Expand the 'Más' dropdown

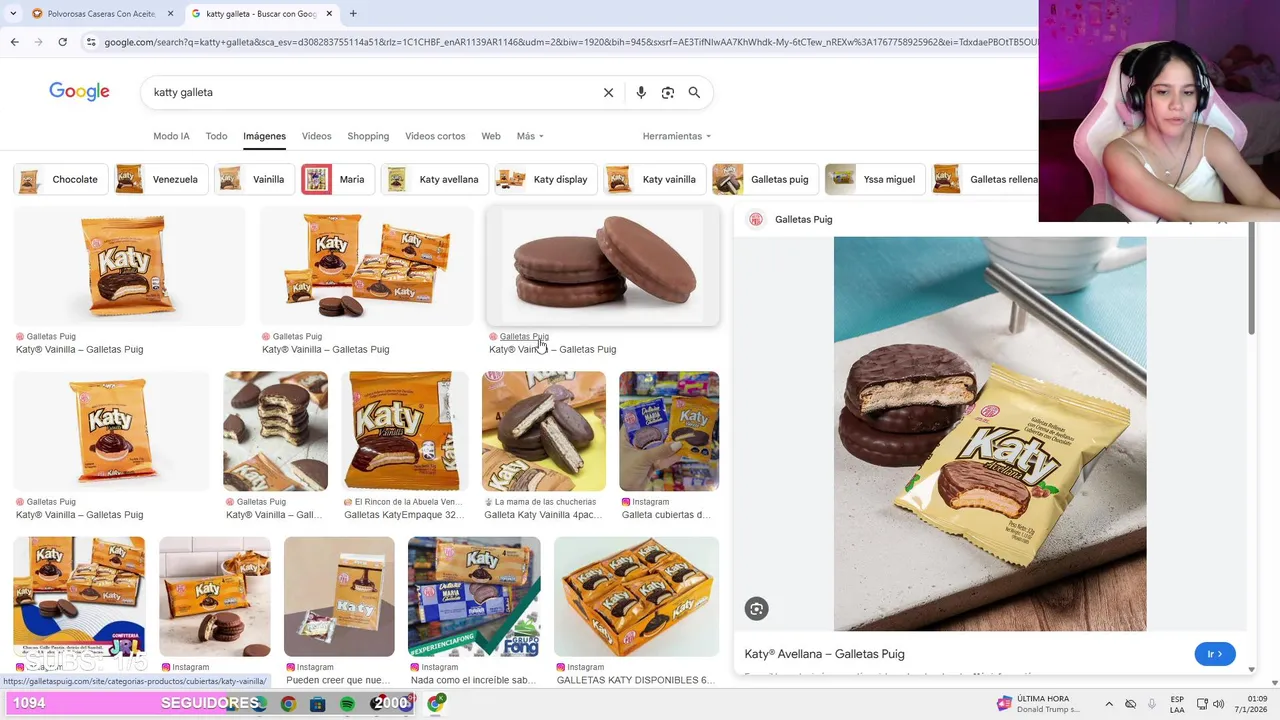[530, 136]
